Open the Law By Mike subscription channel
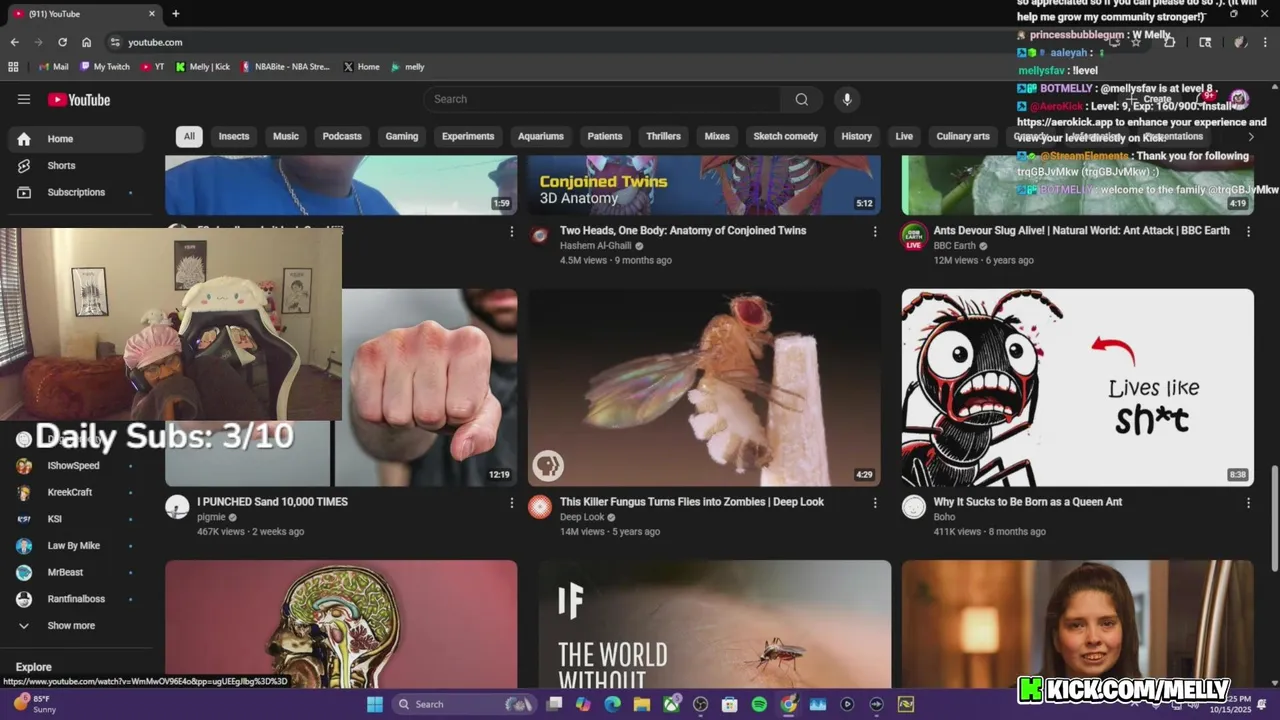Screen dimensions: 1280x720 (75, 546)
